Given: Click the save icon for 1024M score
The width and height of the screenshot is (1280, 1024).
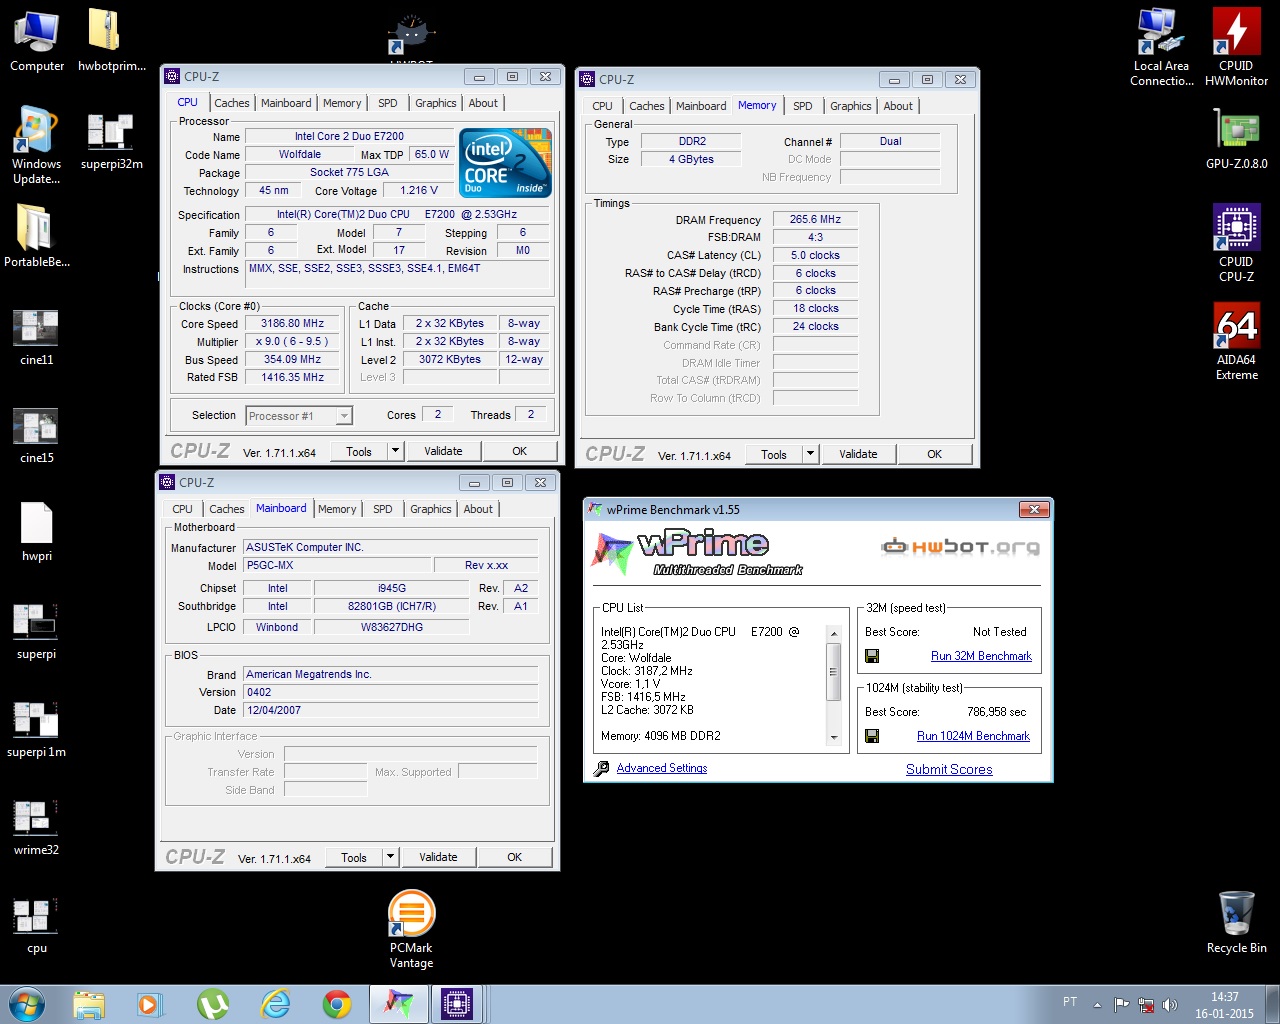Looking at the screenshot, I should click(x=872, y=736).
